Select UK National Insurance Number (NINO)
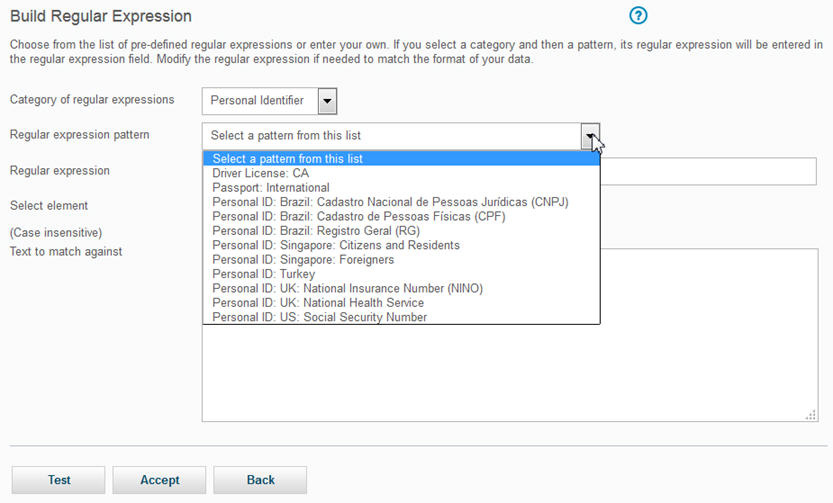Image resolution: width=833 pixels, height=503 pixels. click(348, 289)
